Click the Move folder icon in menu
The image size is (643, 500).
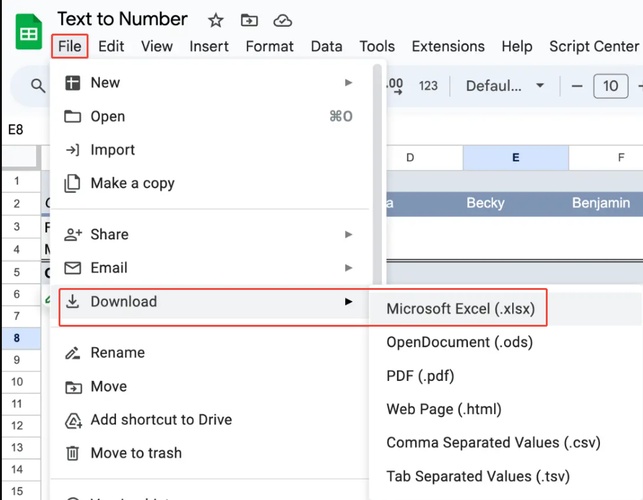point(73,387)
